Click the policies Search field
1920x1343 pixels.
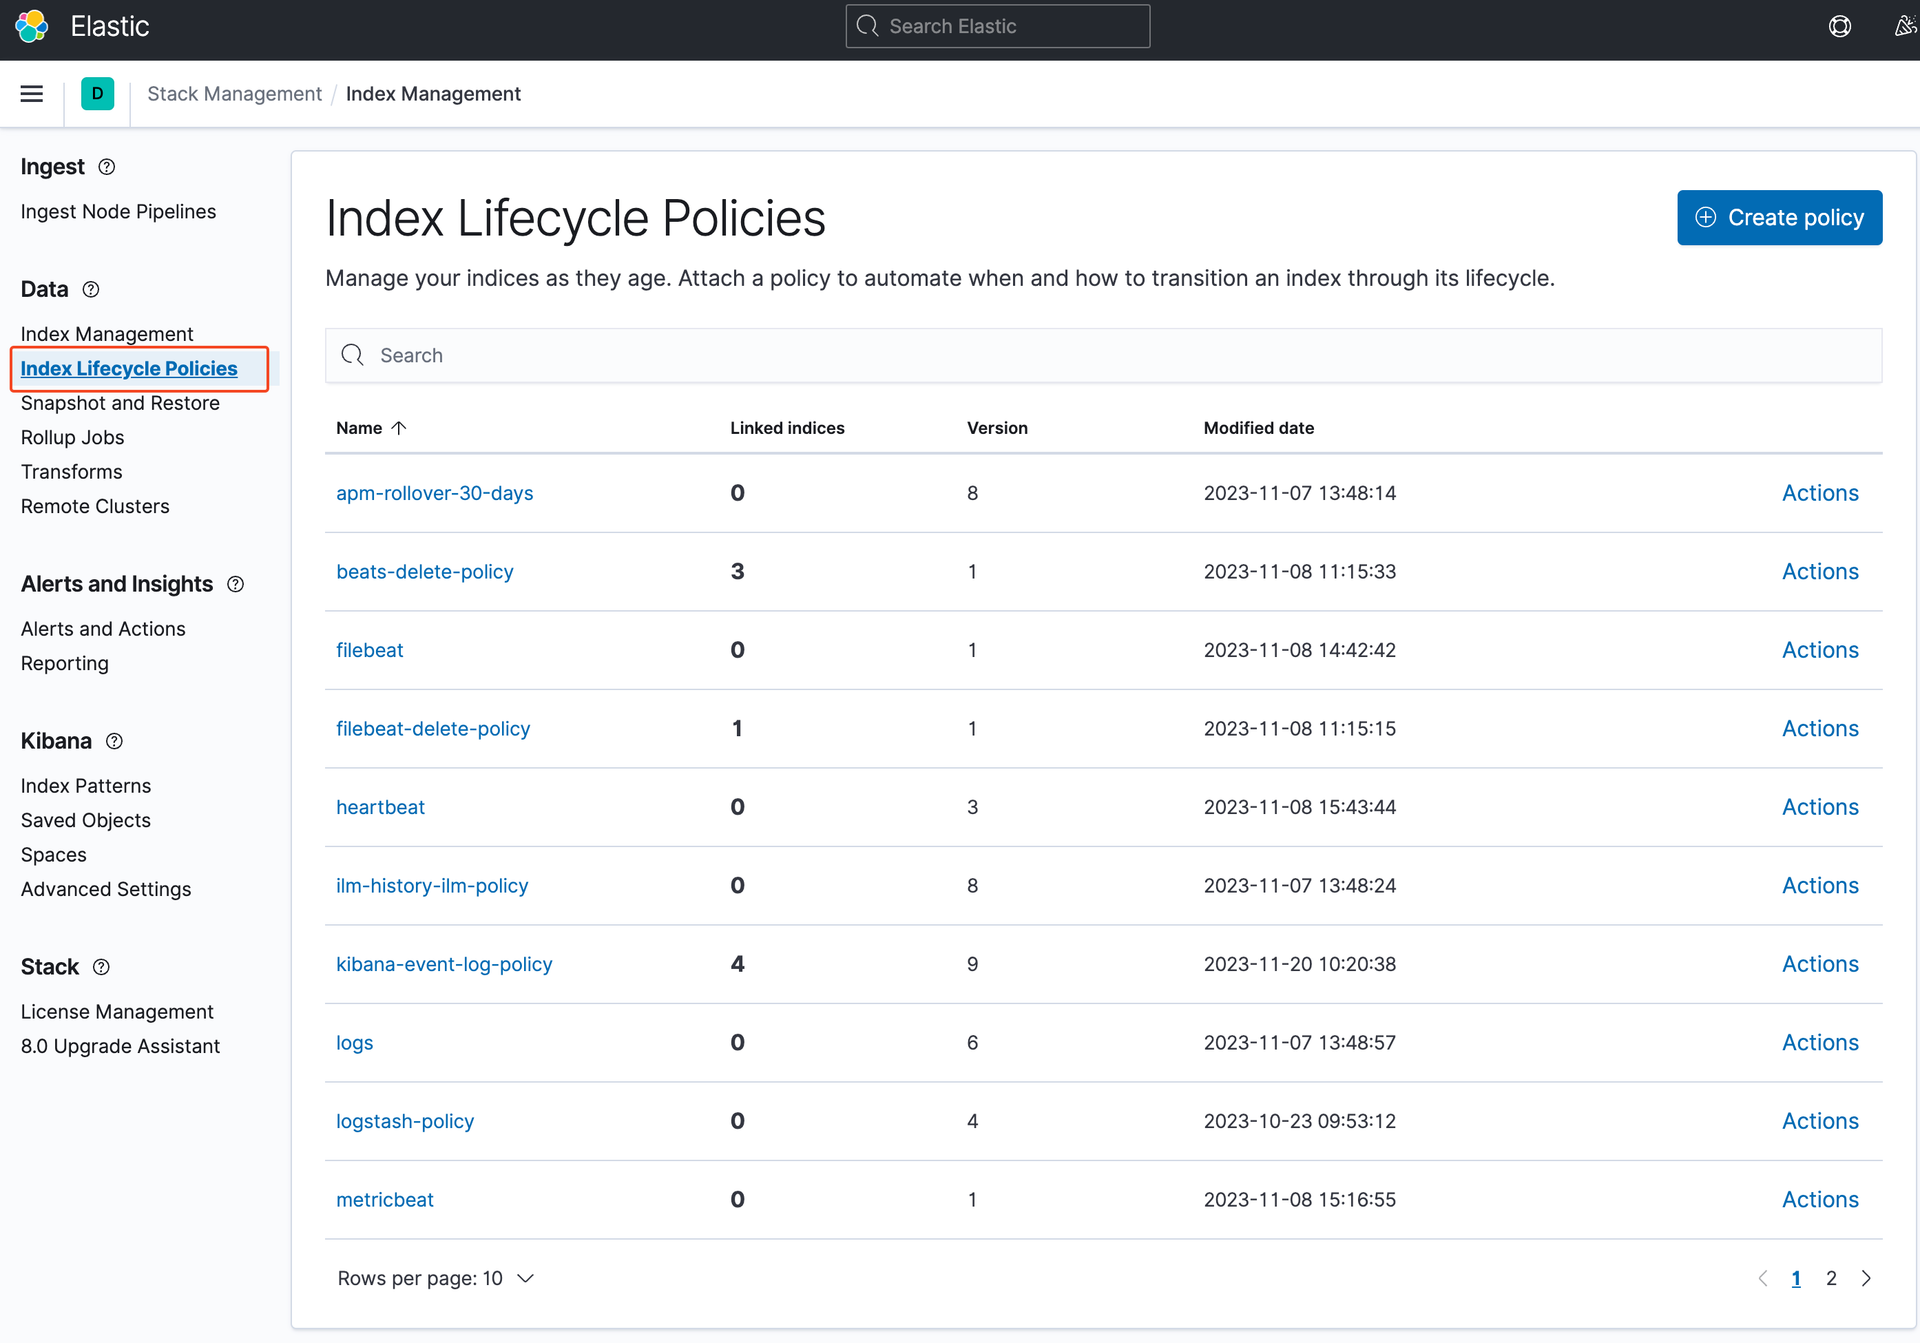coord(1103,355)
